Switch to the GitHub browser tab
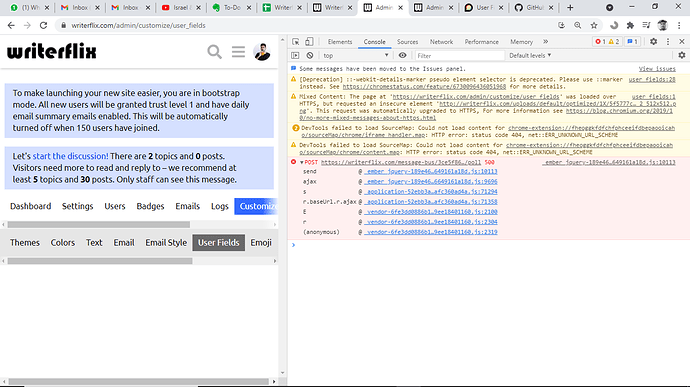Viewport: 690px width, 387px height. click(534, 7)
